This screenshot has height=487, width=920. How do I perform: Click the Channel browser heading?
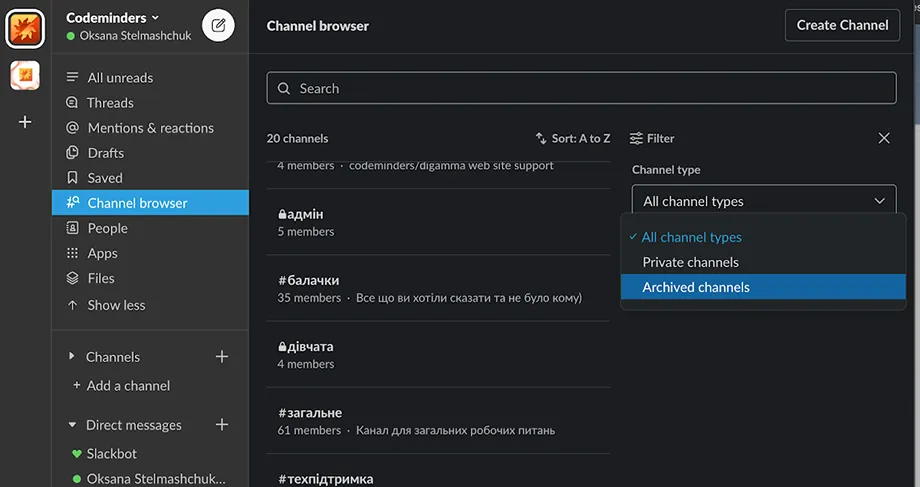pos(317,26)
